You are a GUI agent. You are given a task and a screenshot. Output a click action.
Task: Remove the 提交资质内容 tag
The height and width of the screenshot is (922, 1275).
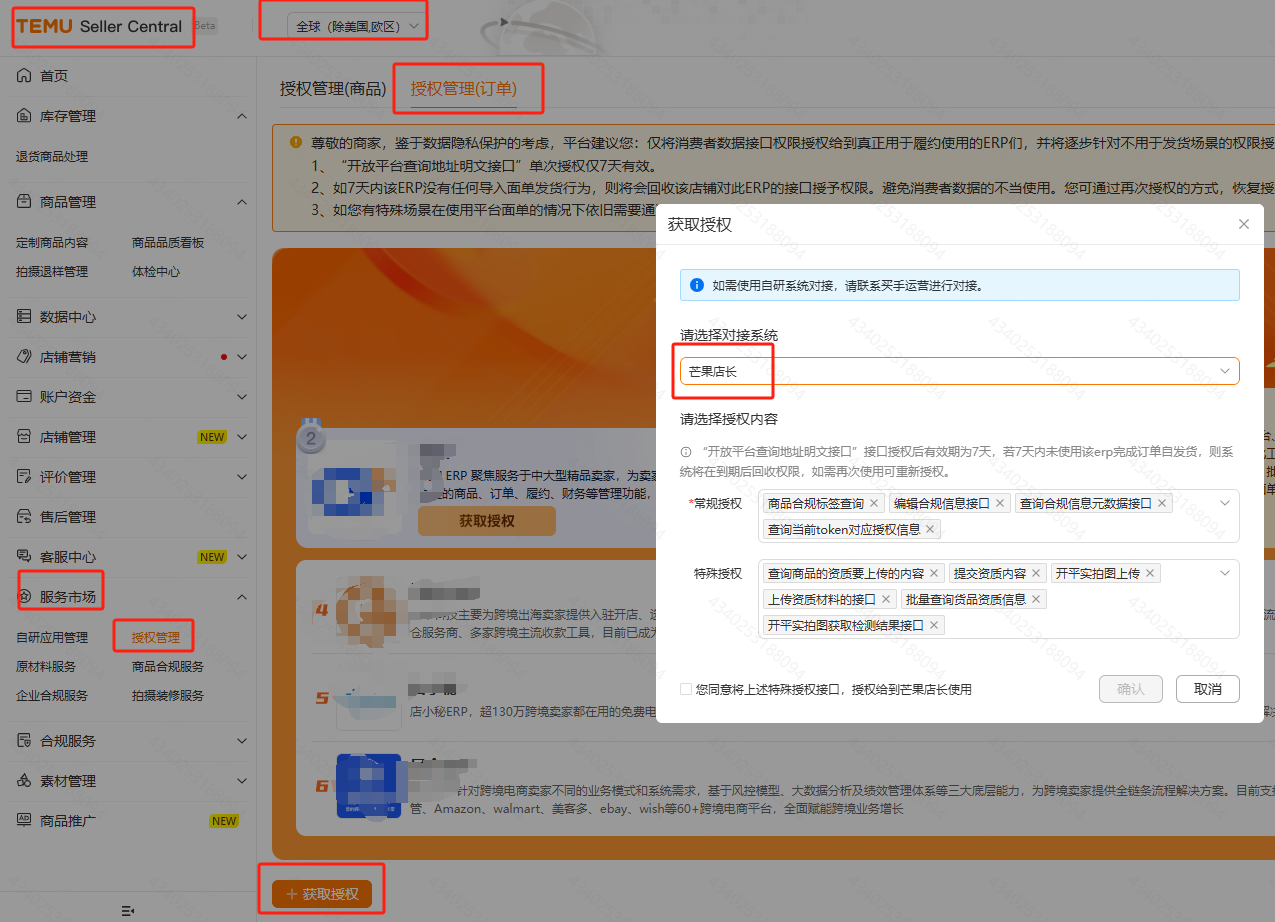(x=1036, y=573)
